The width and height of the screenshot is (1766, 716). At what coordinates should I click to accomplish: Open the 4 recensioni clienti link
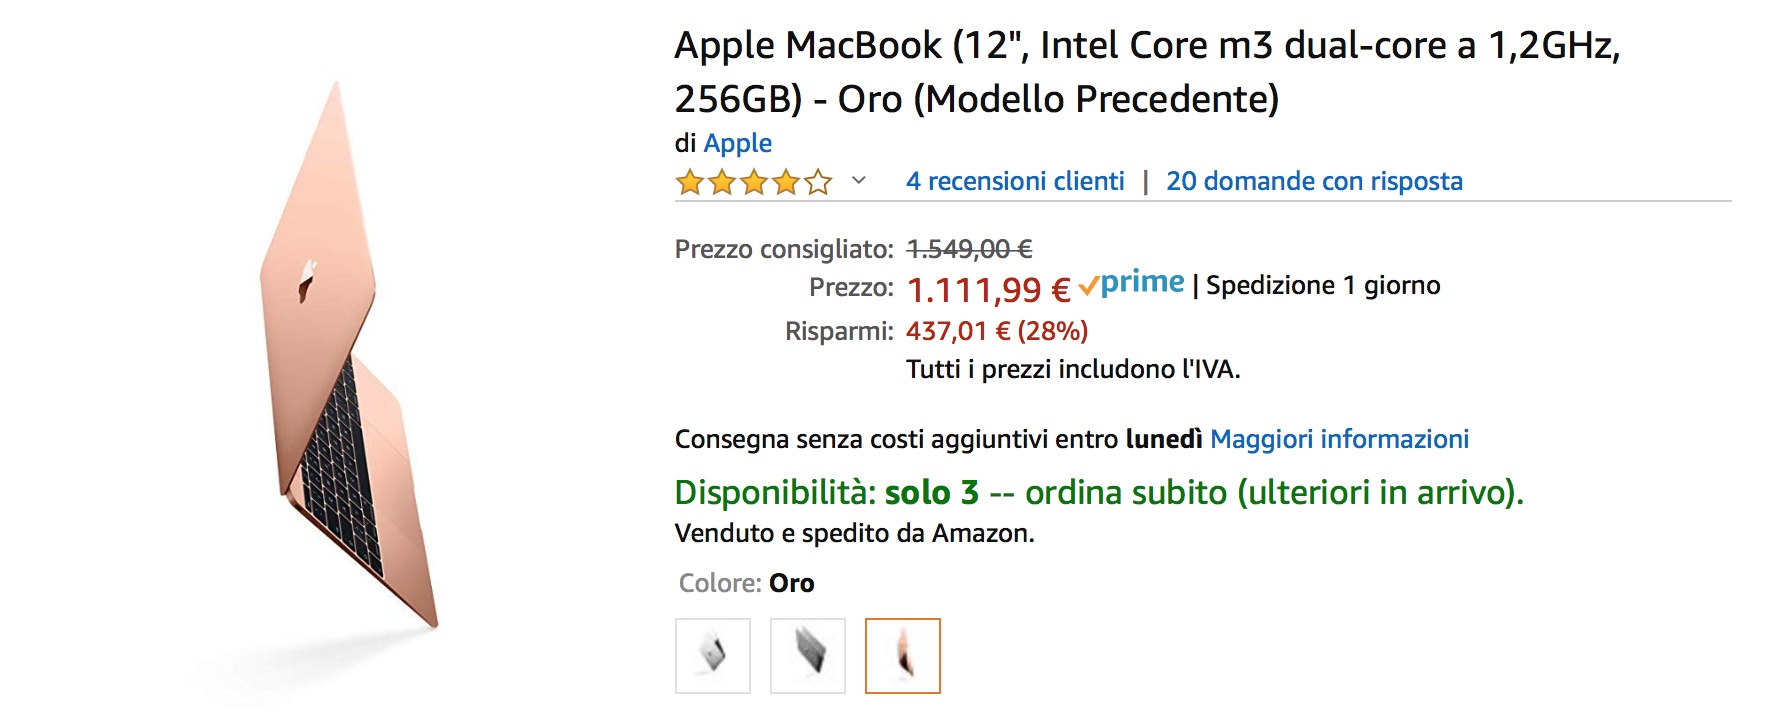pyautogui.click(x=1014, y=181)
